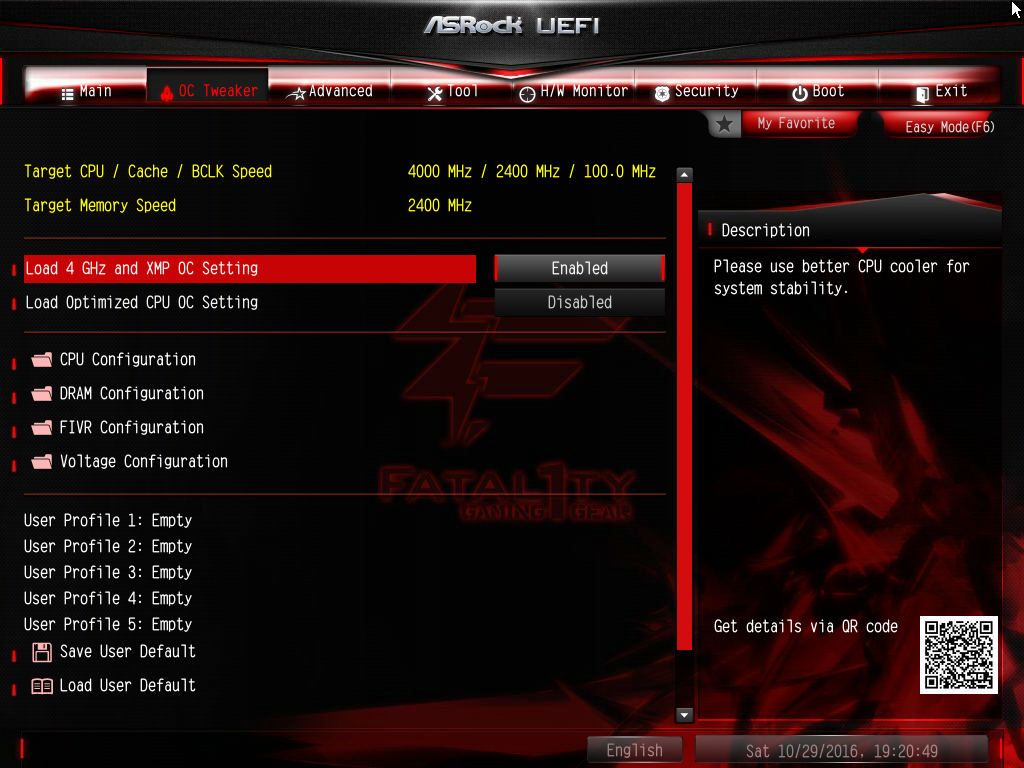Viewport: 1024px width, 768px height.
Task: Click the H/W Monitor gauge icon
Action: click(527, 95)
